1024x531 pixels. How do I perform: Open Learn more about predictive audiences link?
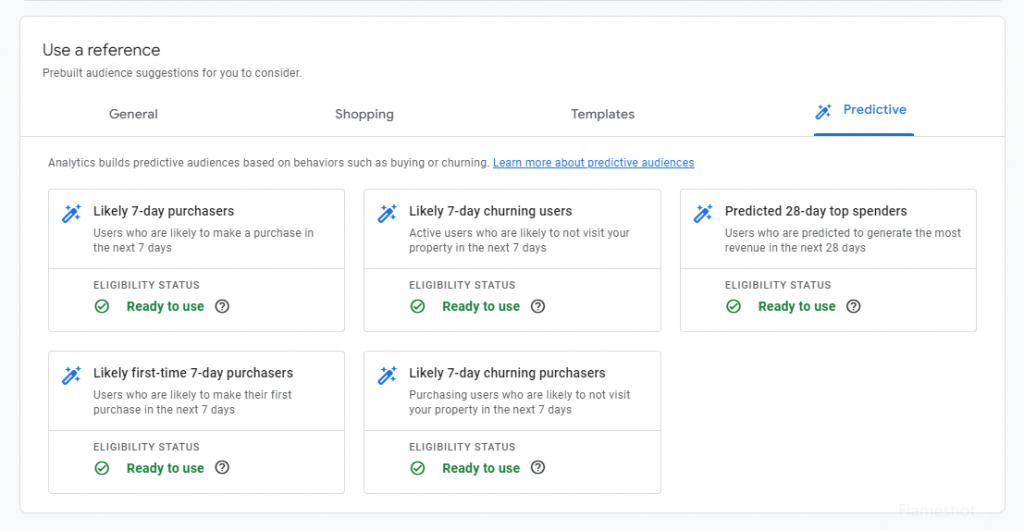coord(593,163)
